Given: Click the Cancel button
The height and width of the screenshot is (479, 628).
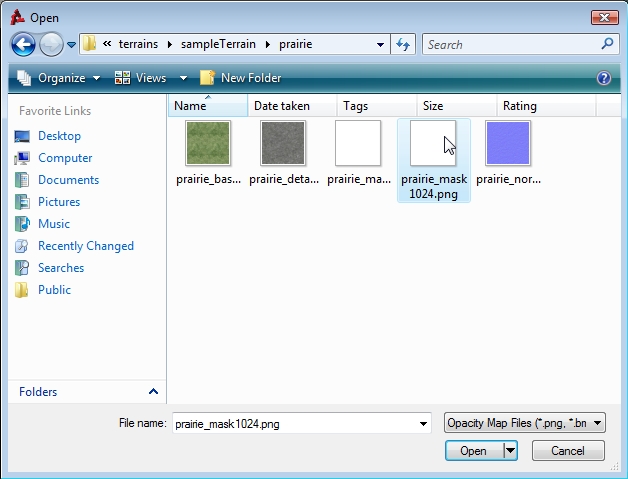Looking at the screenshot, I should (568, 451).
